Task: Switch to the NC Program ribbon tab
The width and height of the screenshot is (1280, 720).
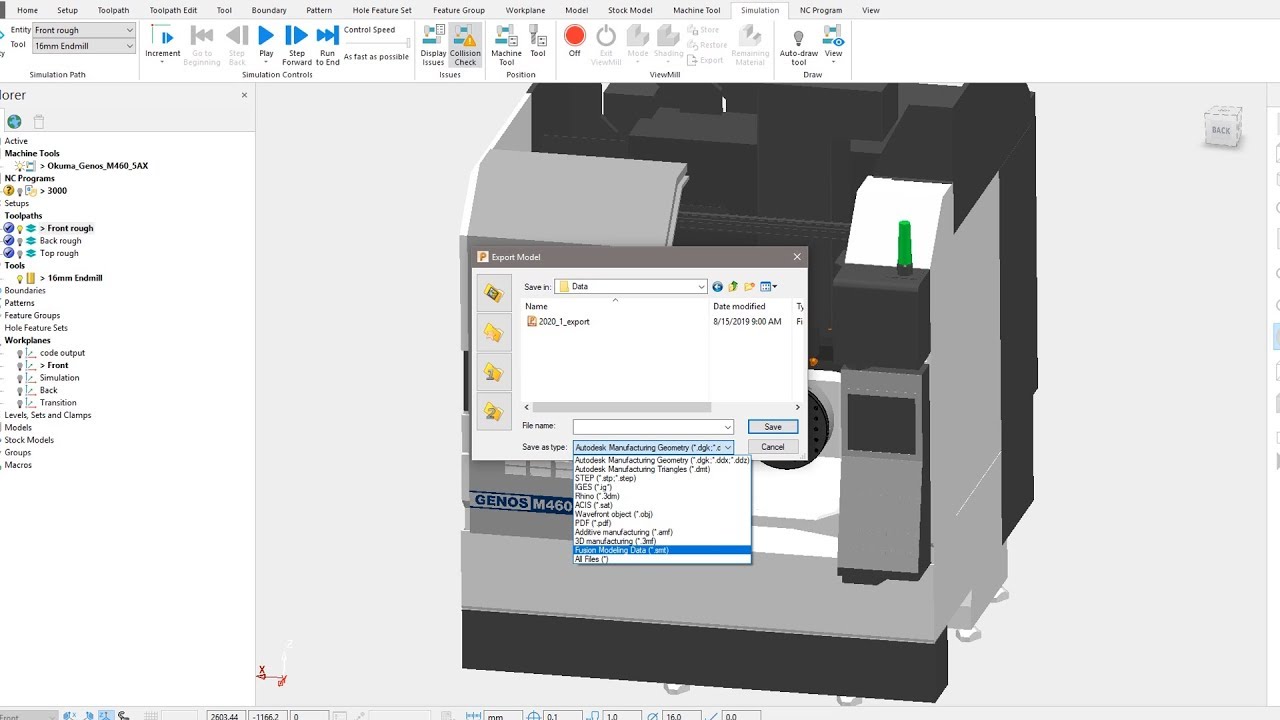Action: [x=821, y=10]
